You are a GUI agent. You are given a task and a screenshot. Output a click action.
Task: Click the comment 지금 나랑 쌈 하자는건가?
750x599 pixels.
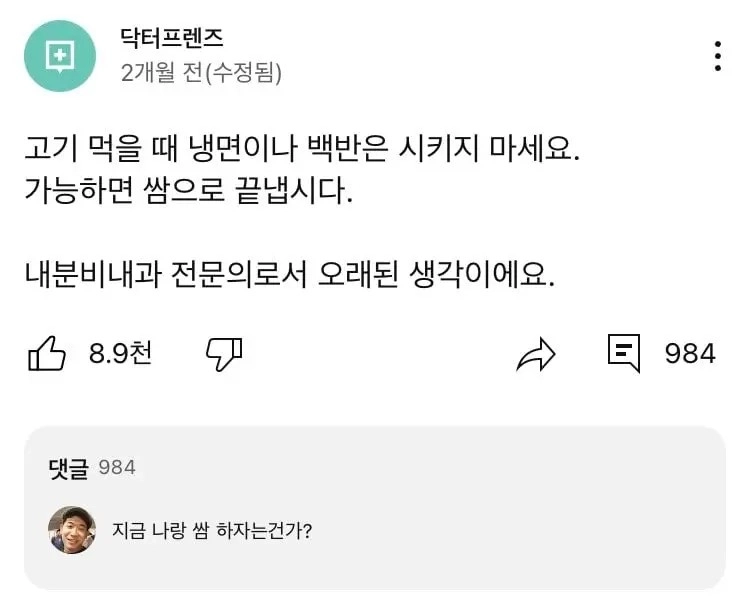pyautogui.click(x=212, y=530)
